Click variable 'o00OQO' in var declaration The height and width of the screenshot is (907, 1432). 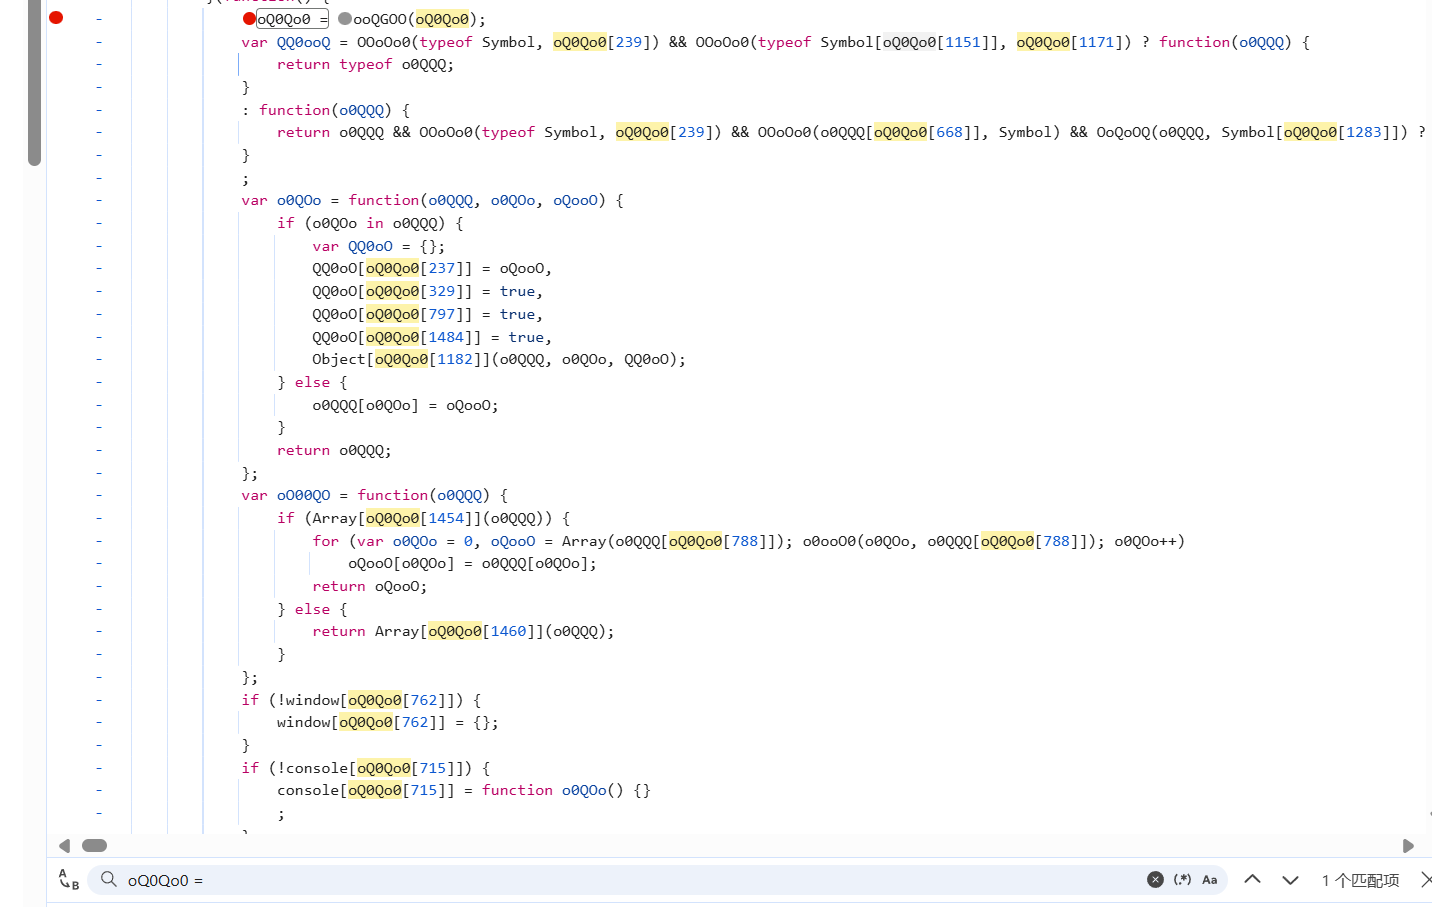(x=303, y=495)
